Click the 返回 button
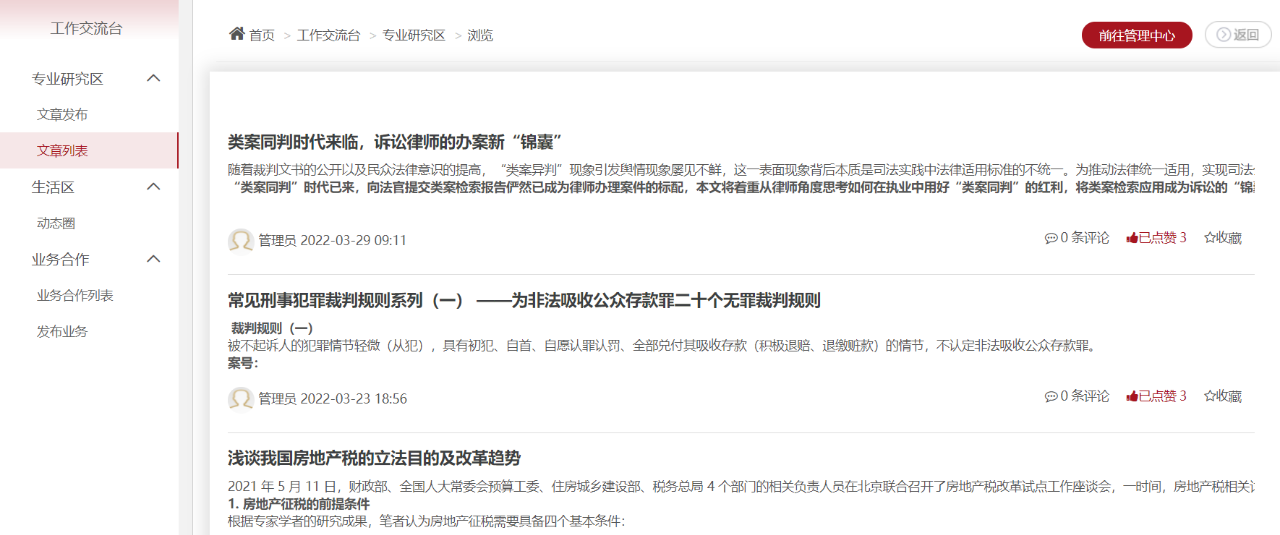 (x=1238, y=35)
